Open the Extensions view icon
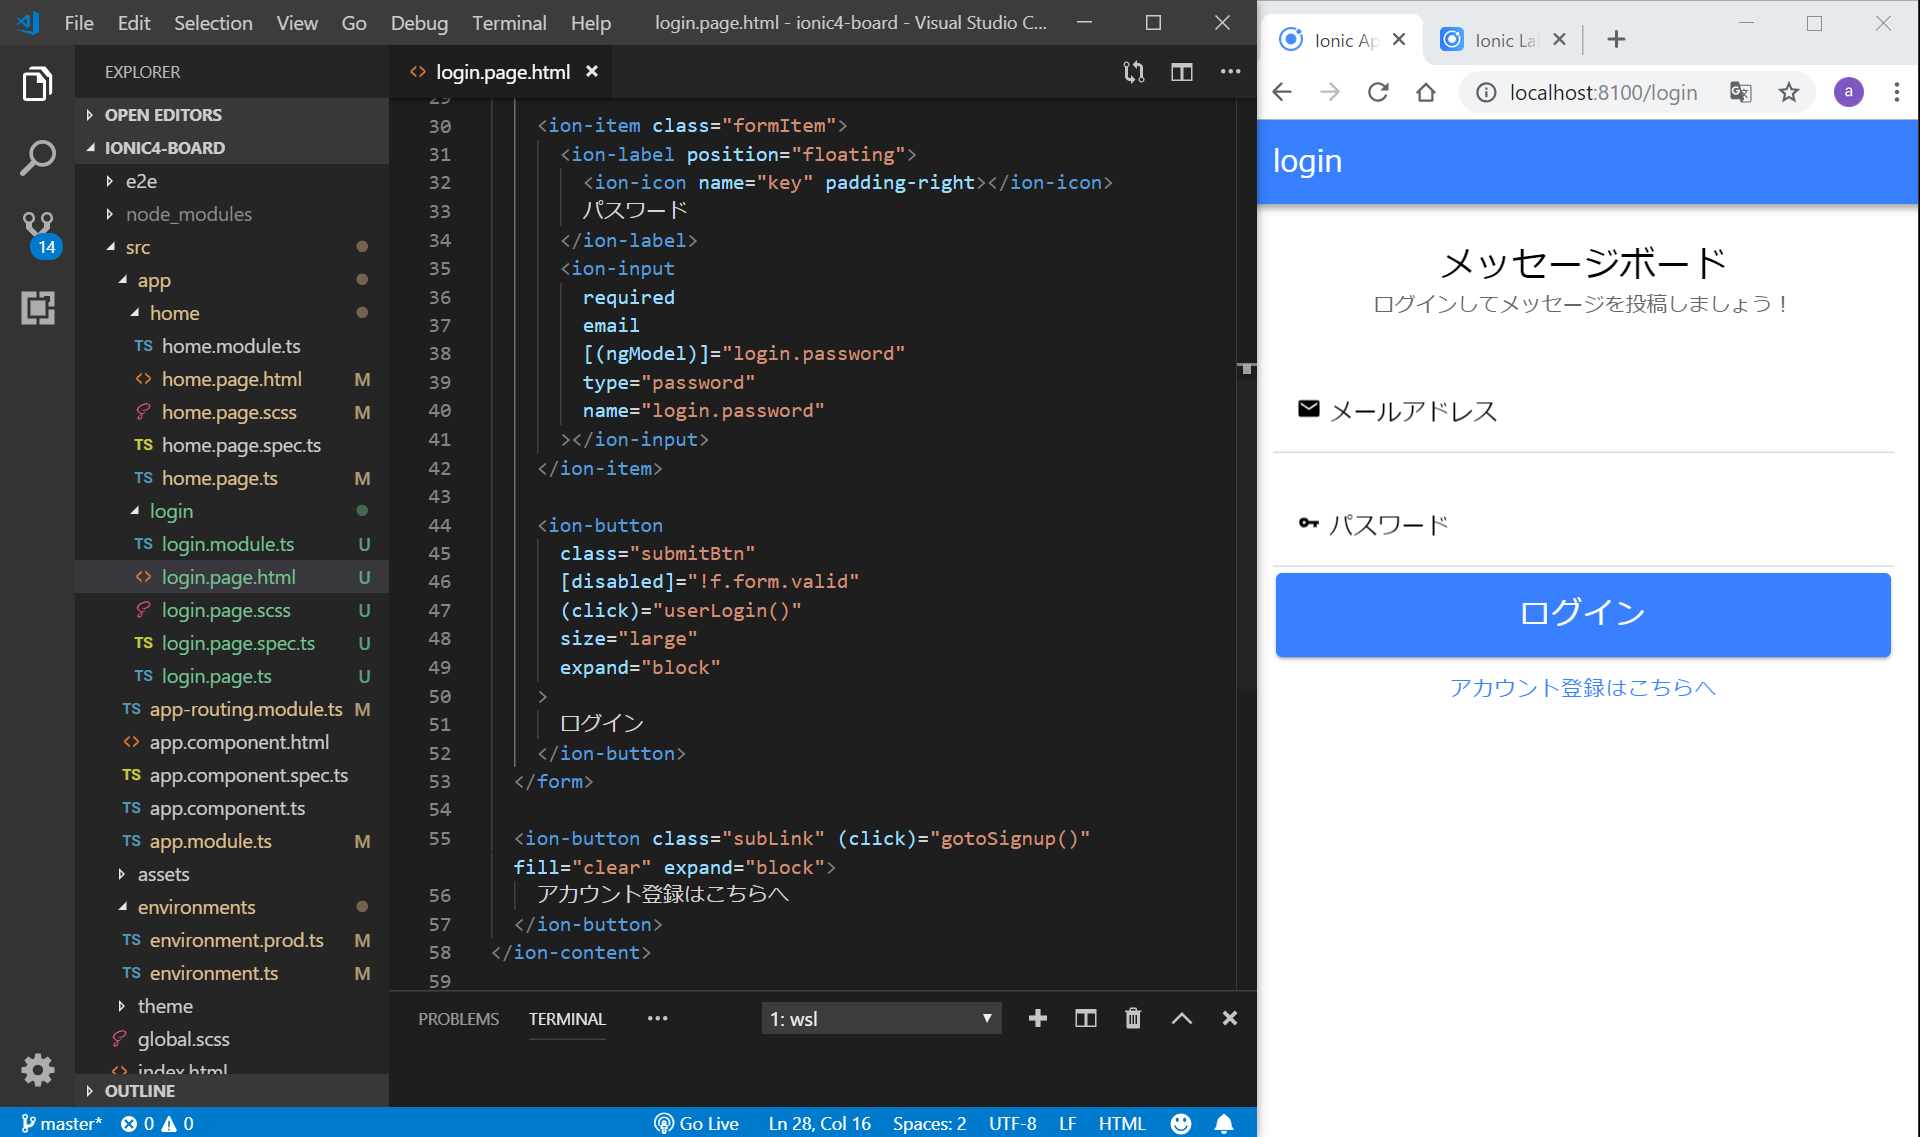Viewport: 1920px width, 1137px height. click(37, 307)
